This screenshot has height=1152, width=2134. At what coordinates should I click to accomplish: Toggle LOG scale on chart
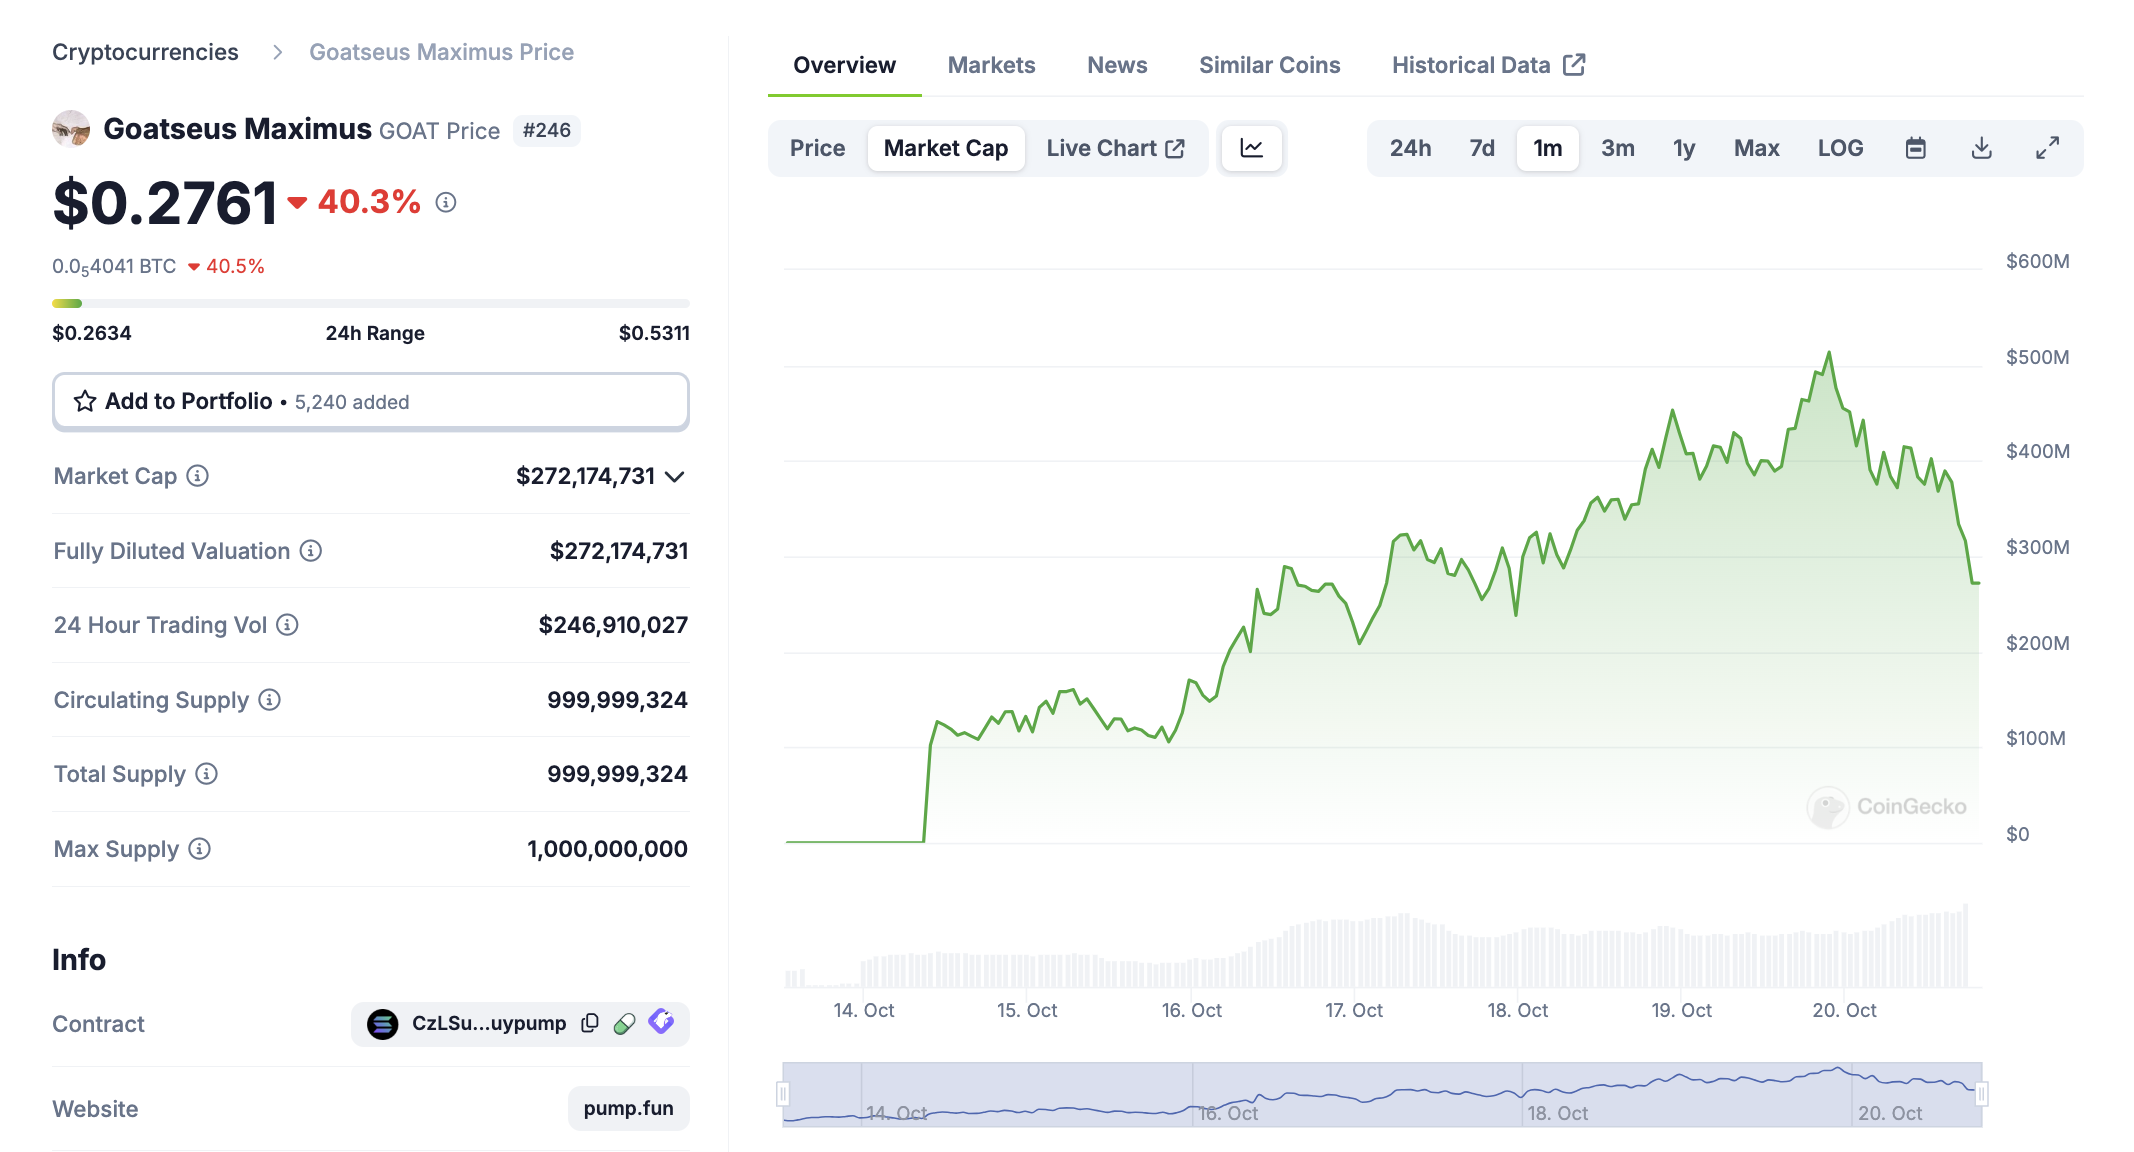click(1840, 148)
